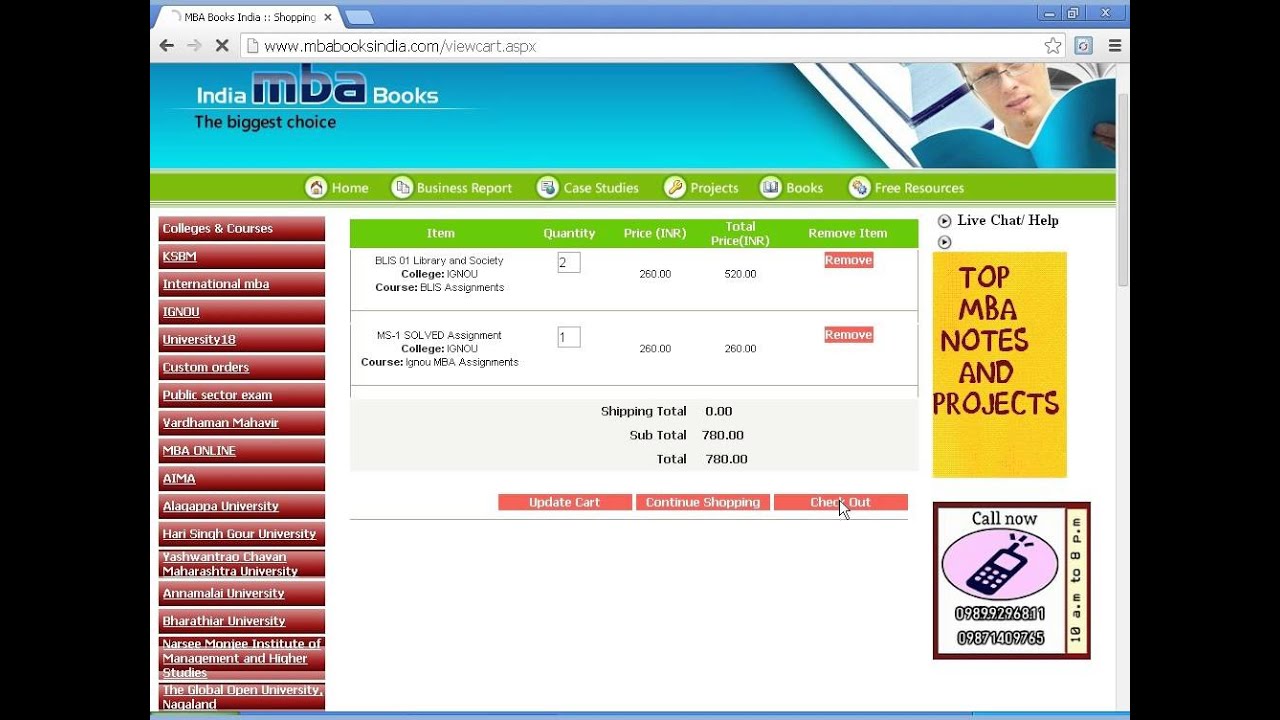Screen dimensions: 1280x720
Task: Click the Books icon in the green bar
Action: [770, 187]
